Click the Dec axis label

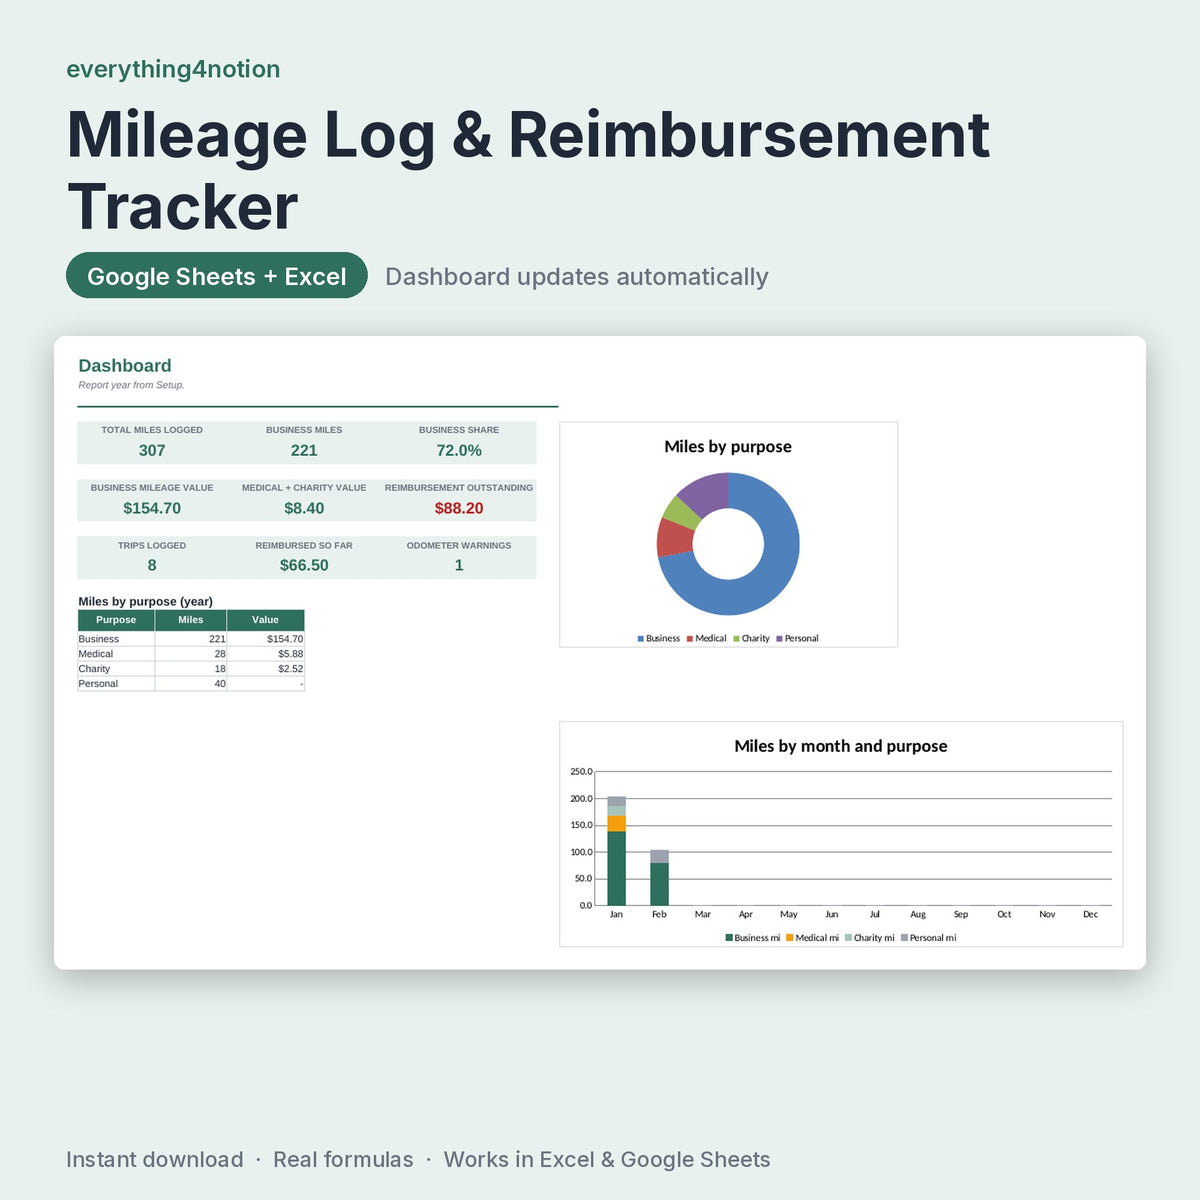point(1091,915)
